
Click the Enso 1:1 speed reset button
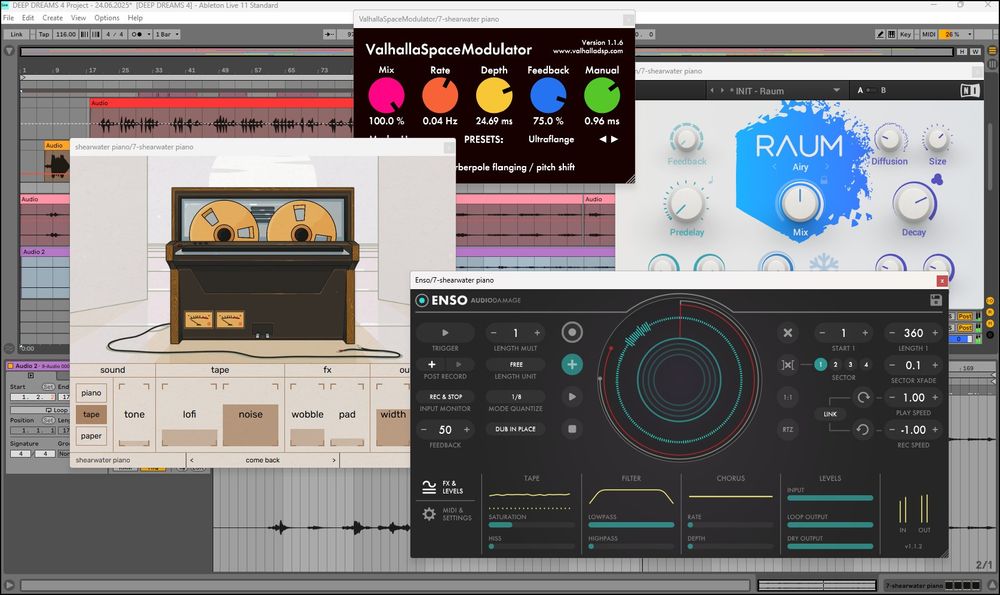[x=788, y=397]
